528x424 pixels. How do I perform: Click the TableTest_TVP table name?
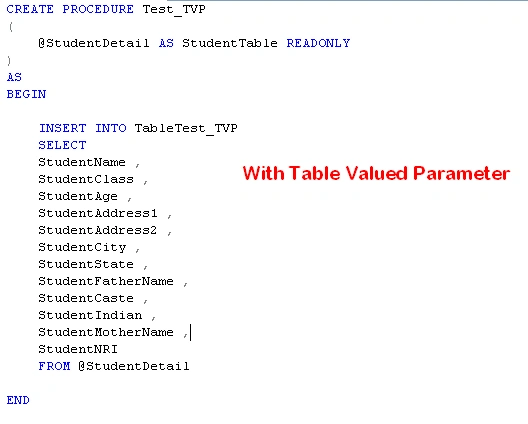(186, 129)
